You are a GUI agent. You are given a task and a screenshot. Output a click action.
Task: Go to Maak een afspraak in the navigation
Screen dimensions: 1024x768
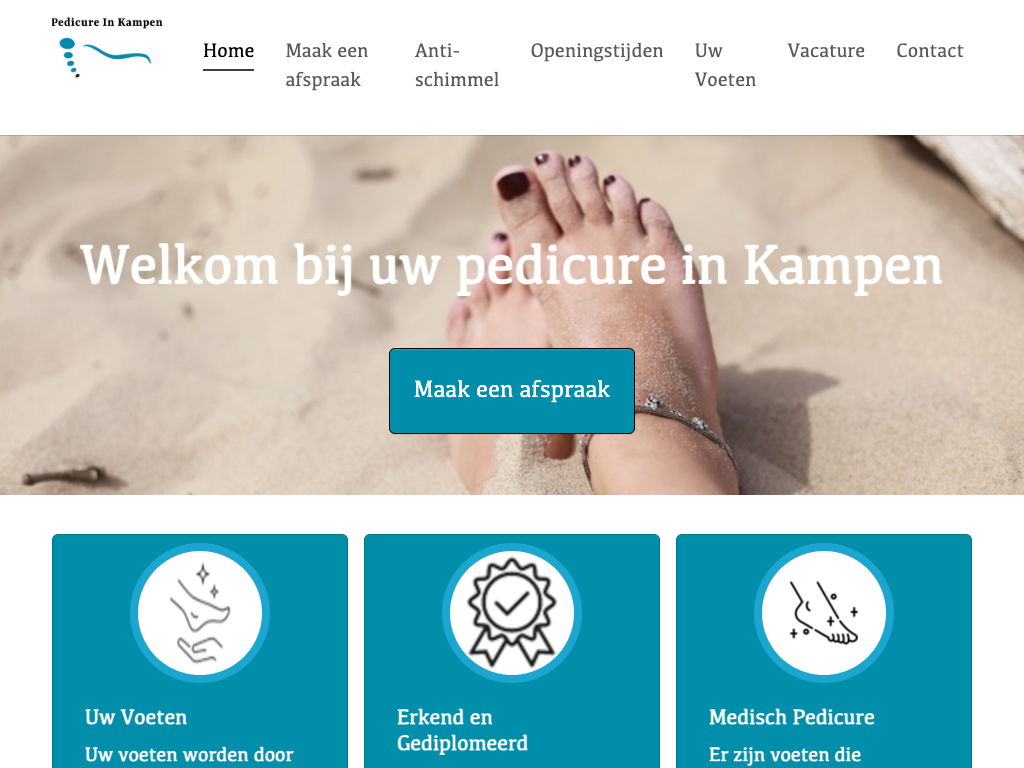pos(327,65)
